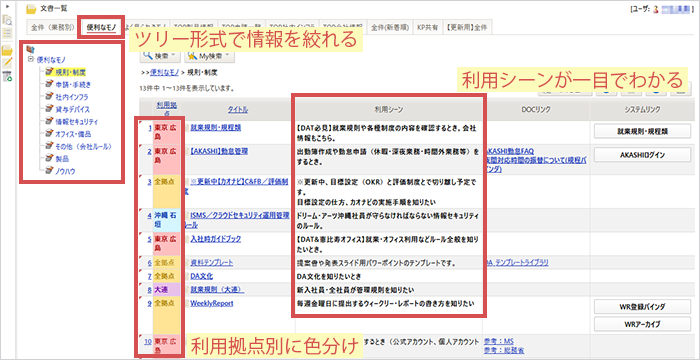The width and height of the screenshot is (700, 360).
Task: Collapse the 便利なモノ tree node
Action: pos(30,59)
